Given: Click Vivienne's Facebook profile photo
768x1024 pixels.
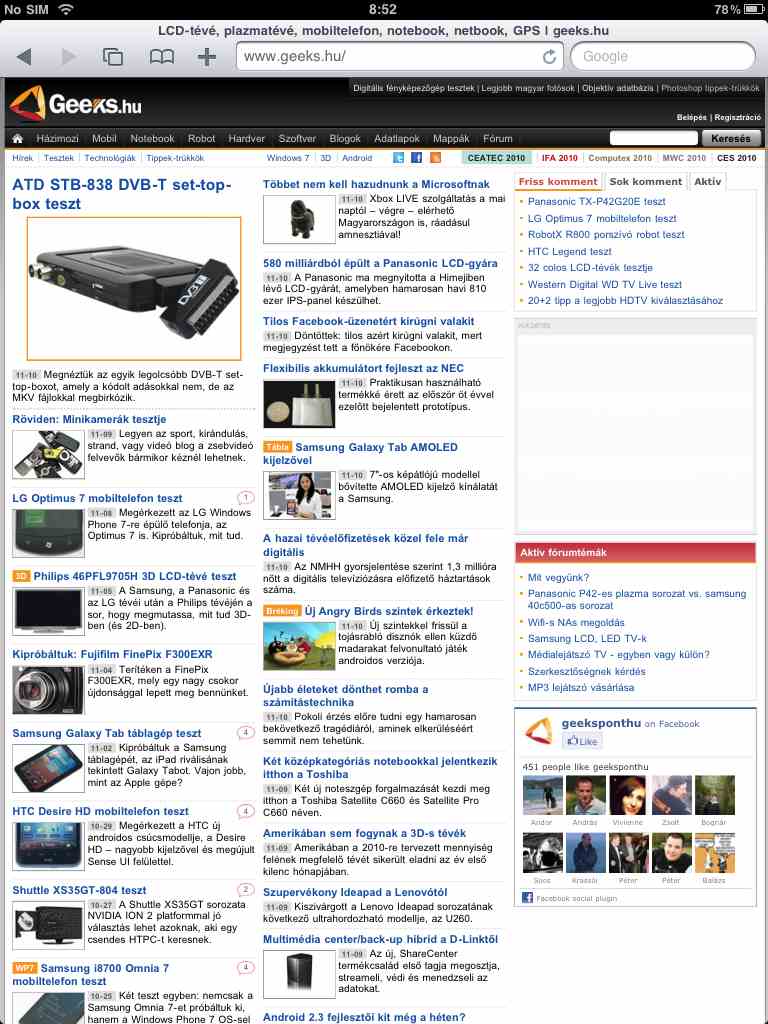Looking at the screenshot, I should pyautogui.click(x=628, y=795).
